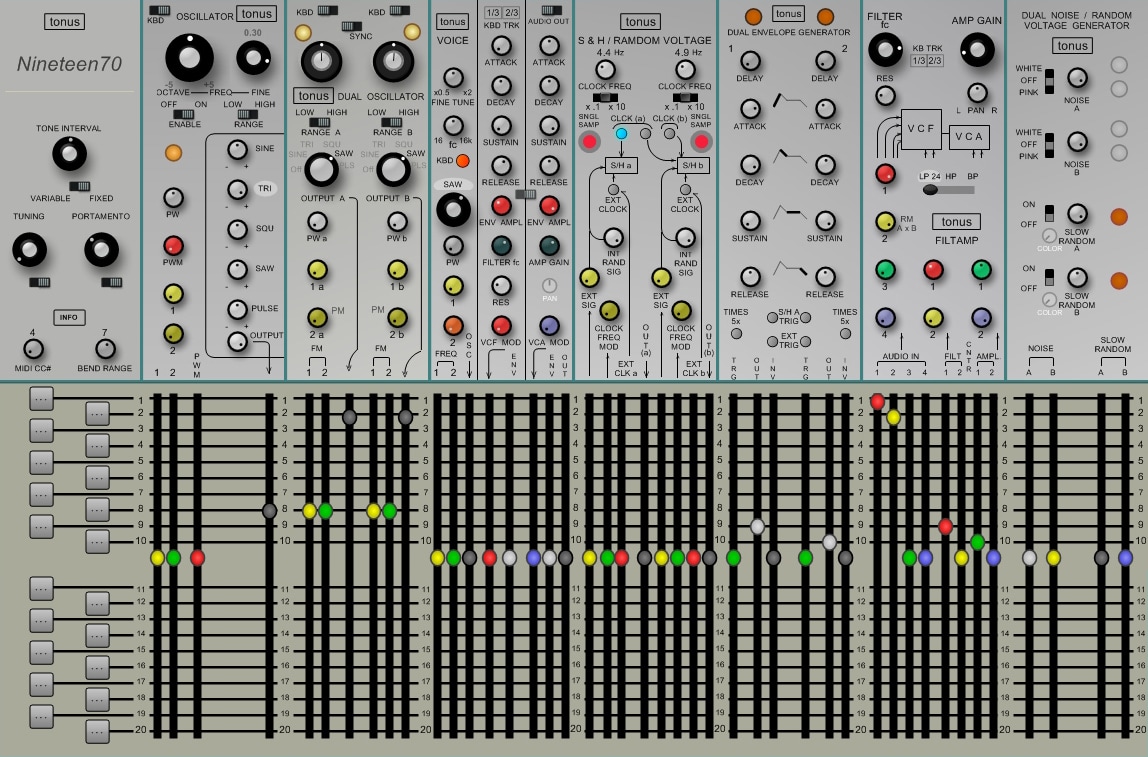Toggle the Variable/Fixed tone interval switch
The height and width of the screenshot is (757, 1148).
pyautogui.click(x=79, y=186)
